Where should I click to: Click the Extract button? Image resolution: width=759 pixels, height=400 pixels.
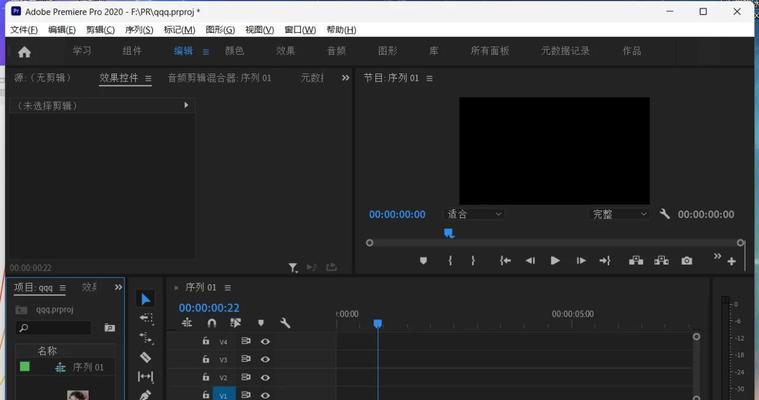pos(661,261)
